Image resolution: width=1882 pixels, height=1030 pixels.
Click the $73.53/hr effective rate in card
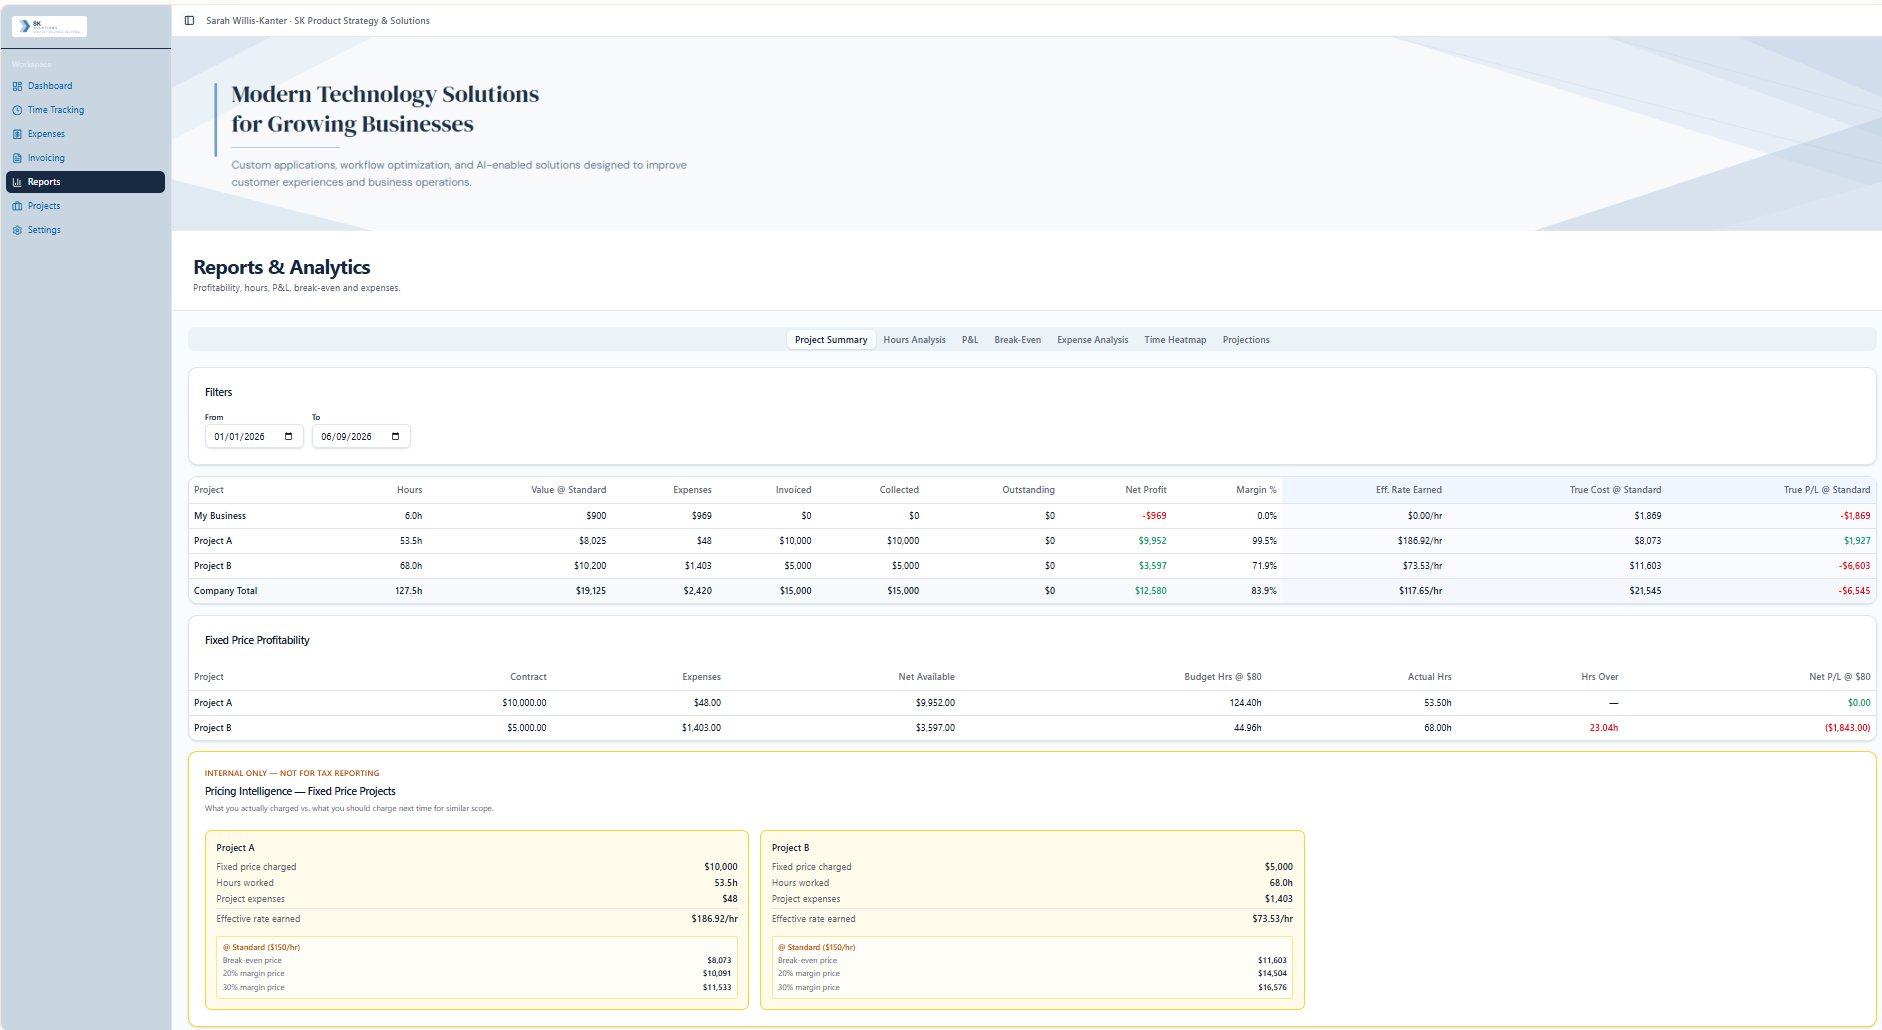click(1272, 919)
